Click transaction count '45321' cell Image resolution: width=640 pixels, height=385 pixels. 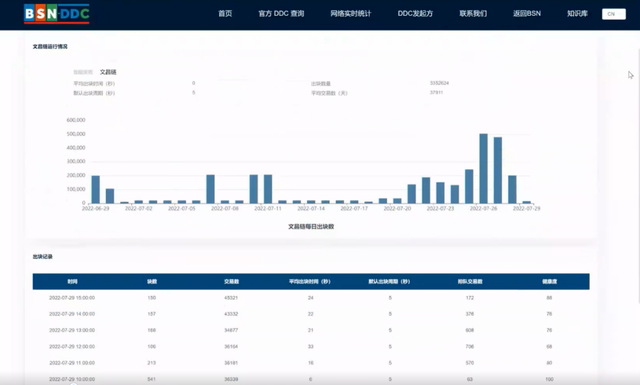point(231,298)
